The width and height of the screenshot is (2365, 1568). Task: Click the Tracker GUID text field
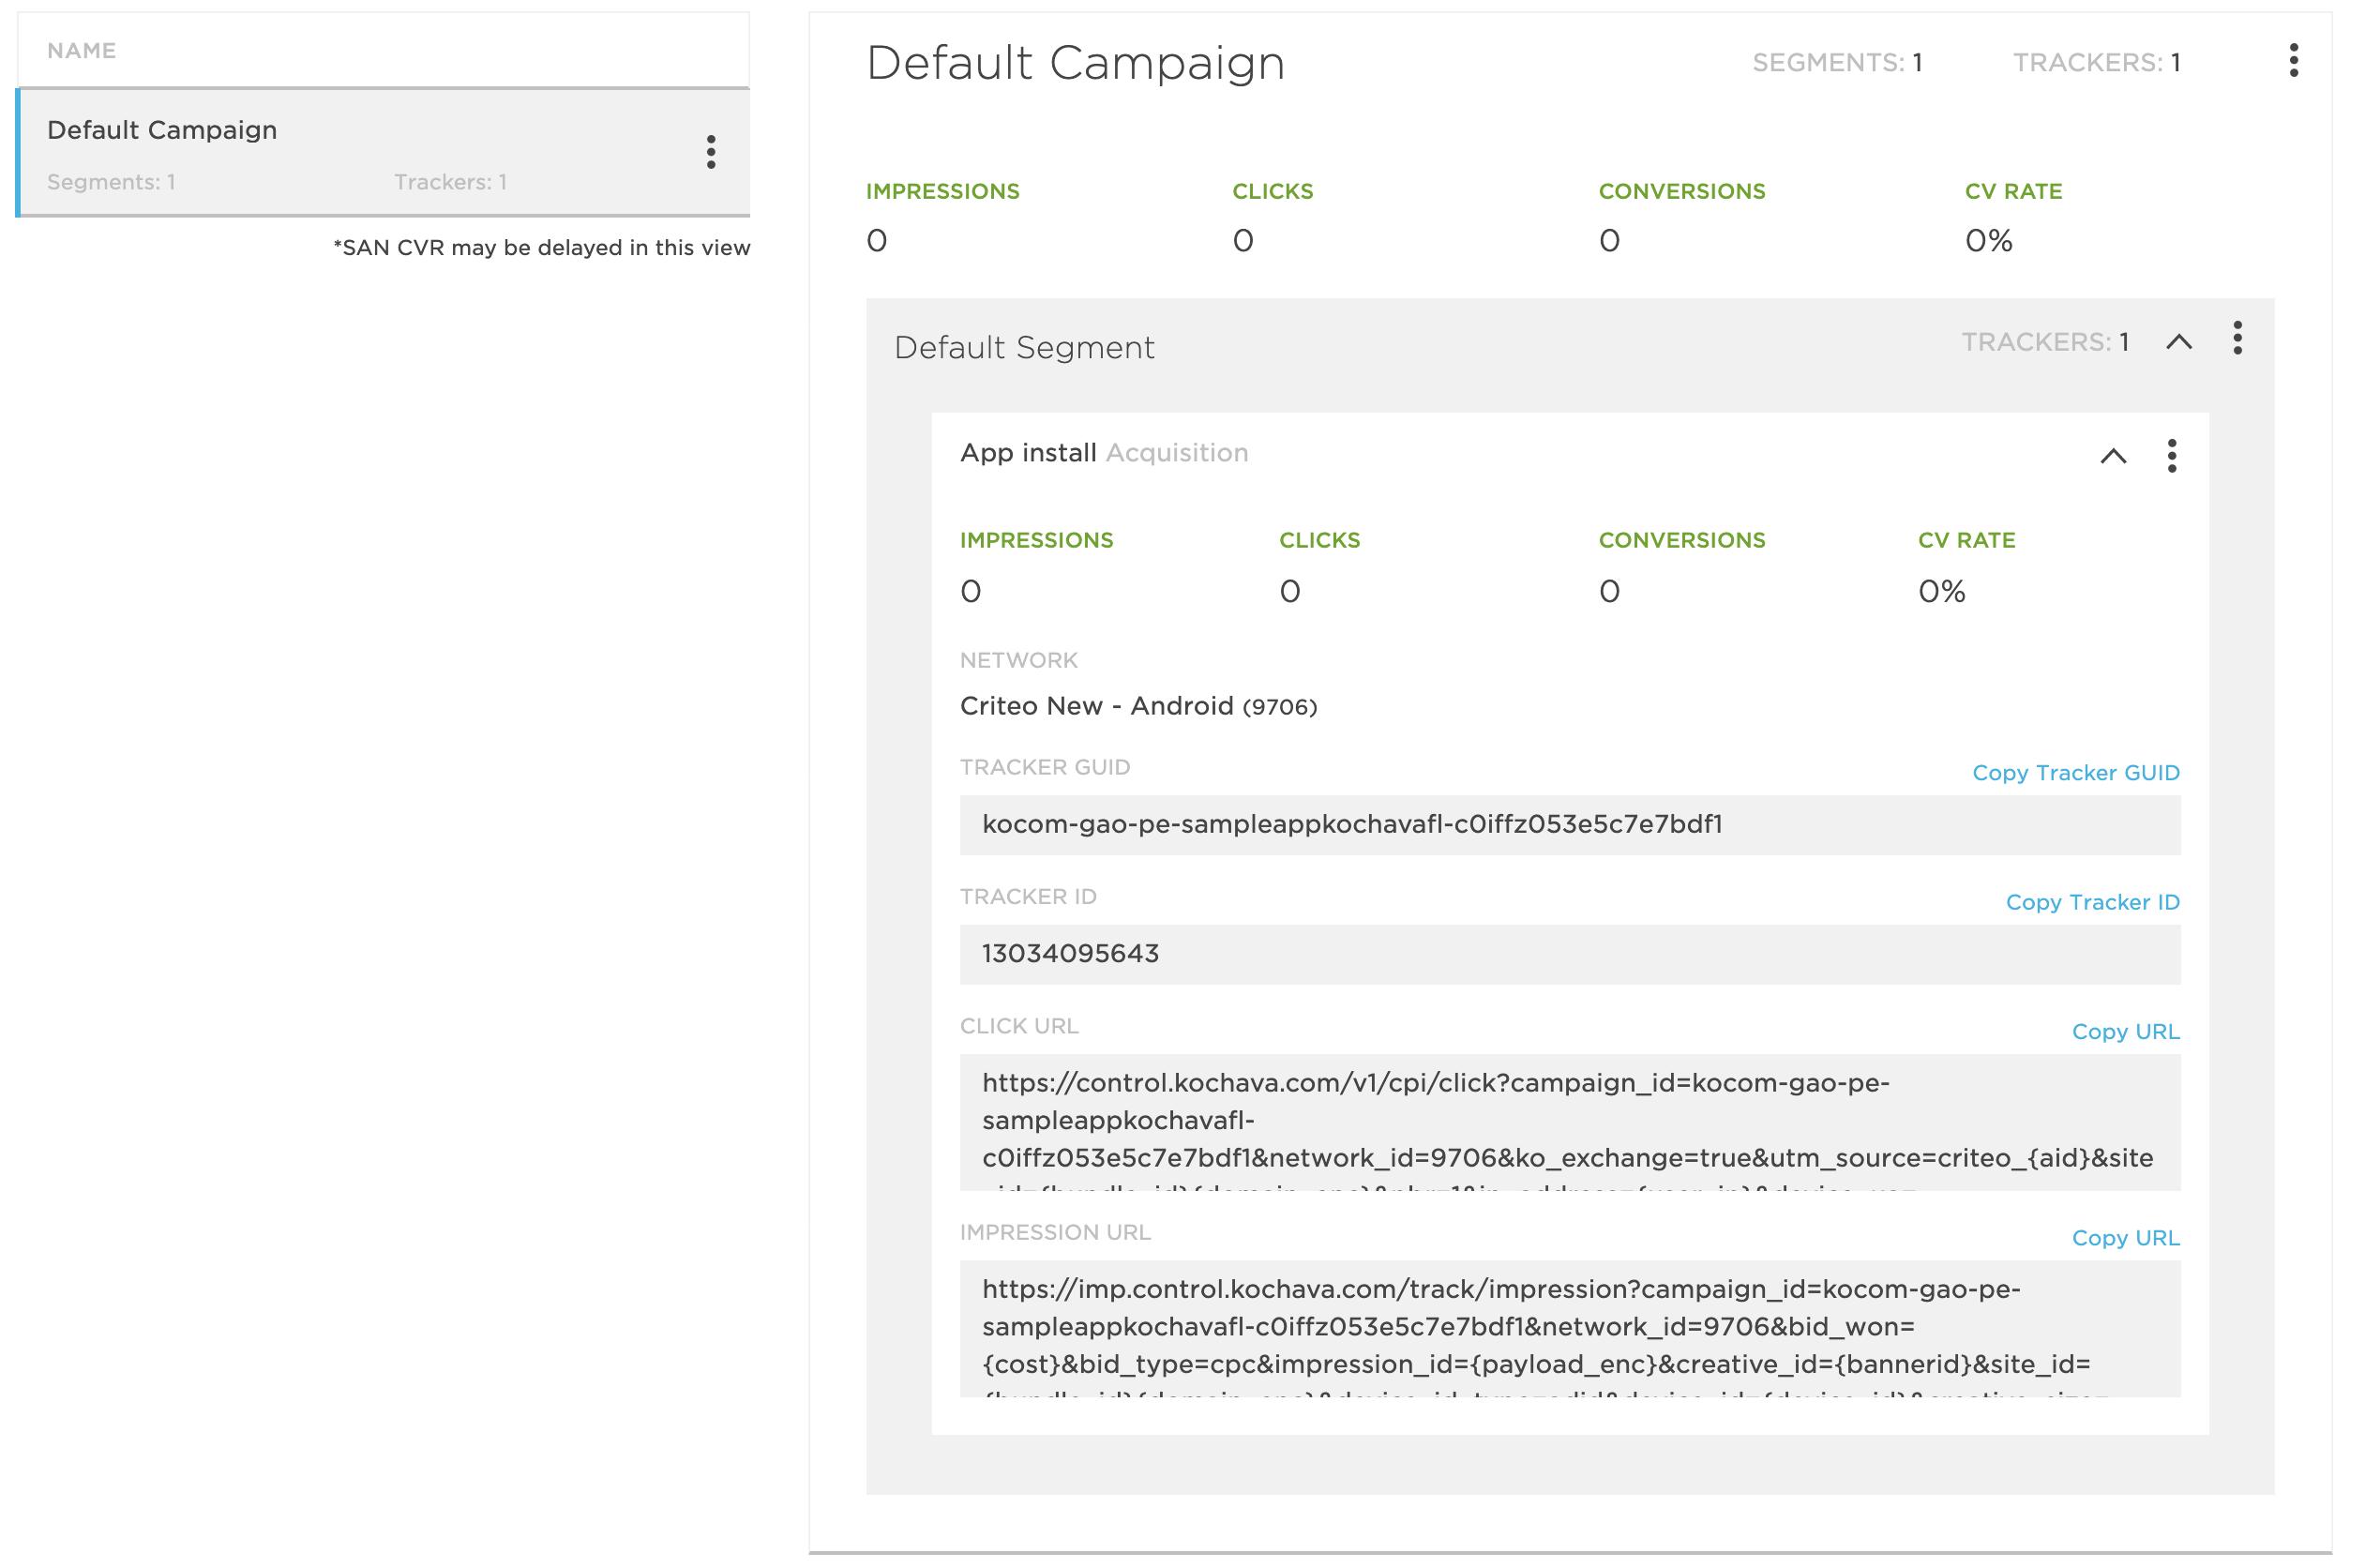pyautogui.click(x=1570, y=825)
